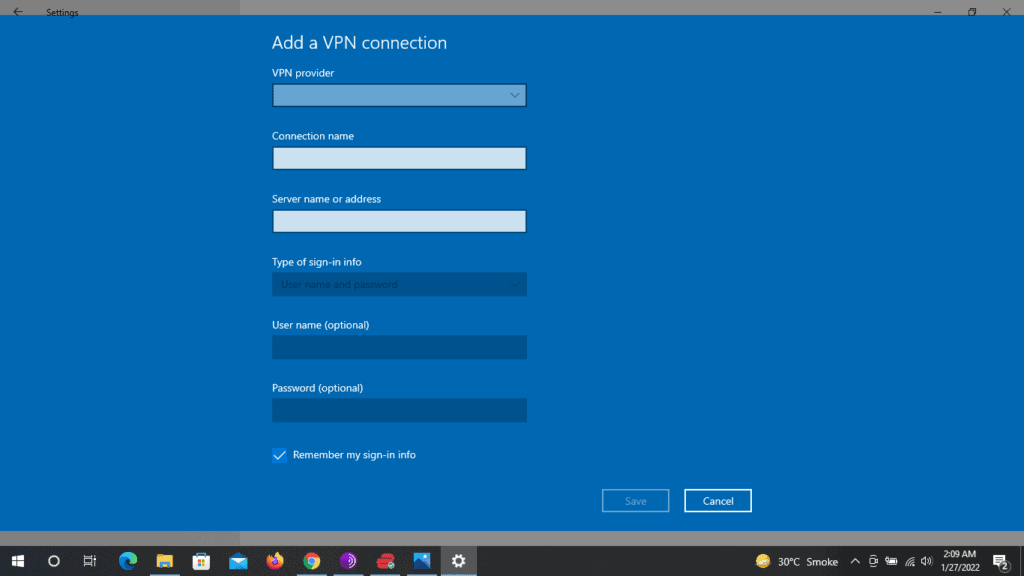Launch Firefox from the taskbar
Screen dimensions: 1024x576
point(275,561)
